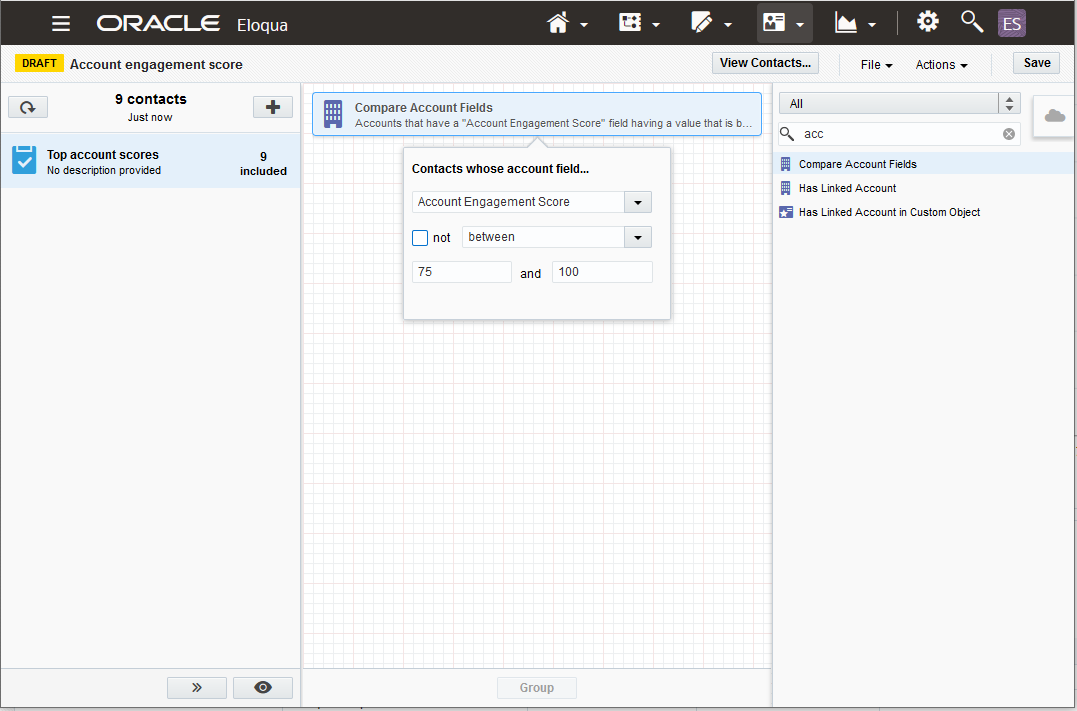The height and width of the screenshot is (711, 1077).
Task: Click the cloud icon on right panel
Action: 1054,116
